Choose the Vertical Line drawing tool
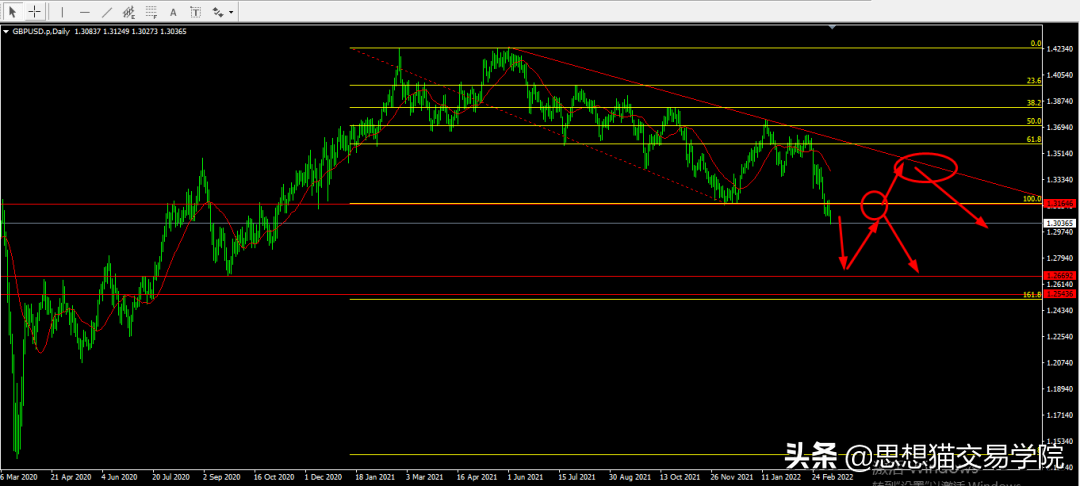Image resolution: width=1080 pixels, height=486 pixels. click(x=62, y=11)
